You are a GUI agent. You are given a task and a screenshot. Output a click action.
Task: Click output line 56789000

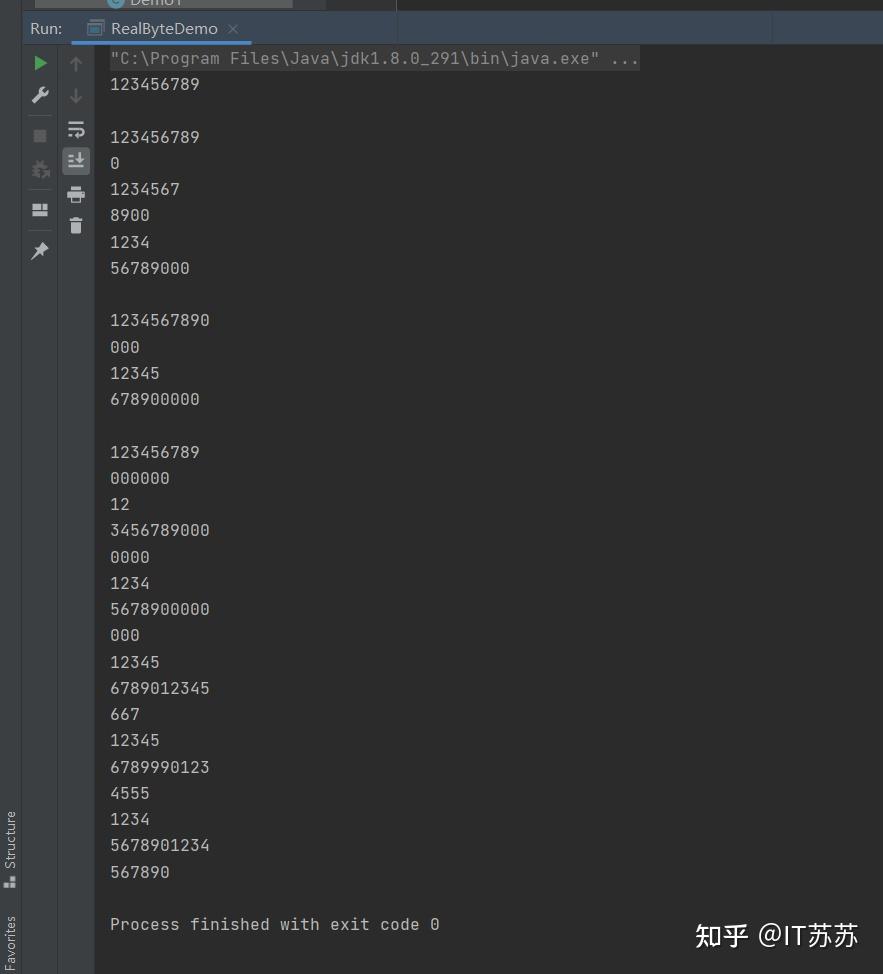click(150, 268)
